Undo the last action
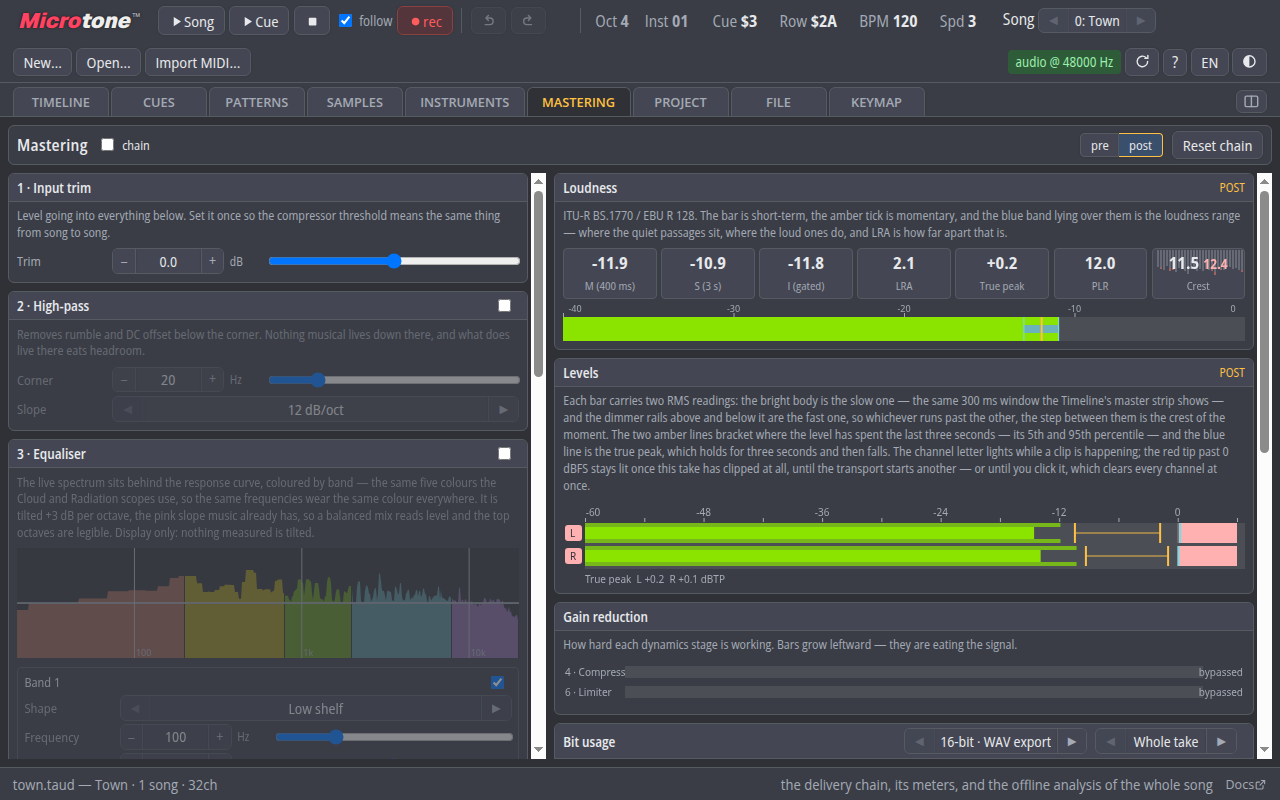1280x800 pixels. (488, 21)
